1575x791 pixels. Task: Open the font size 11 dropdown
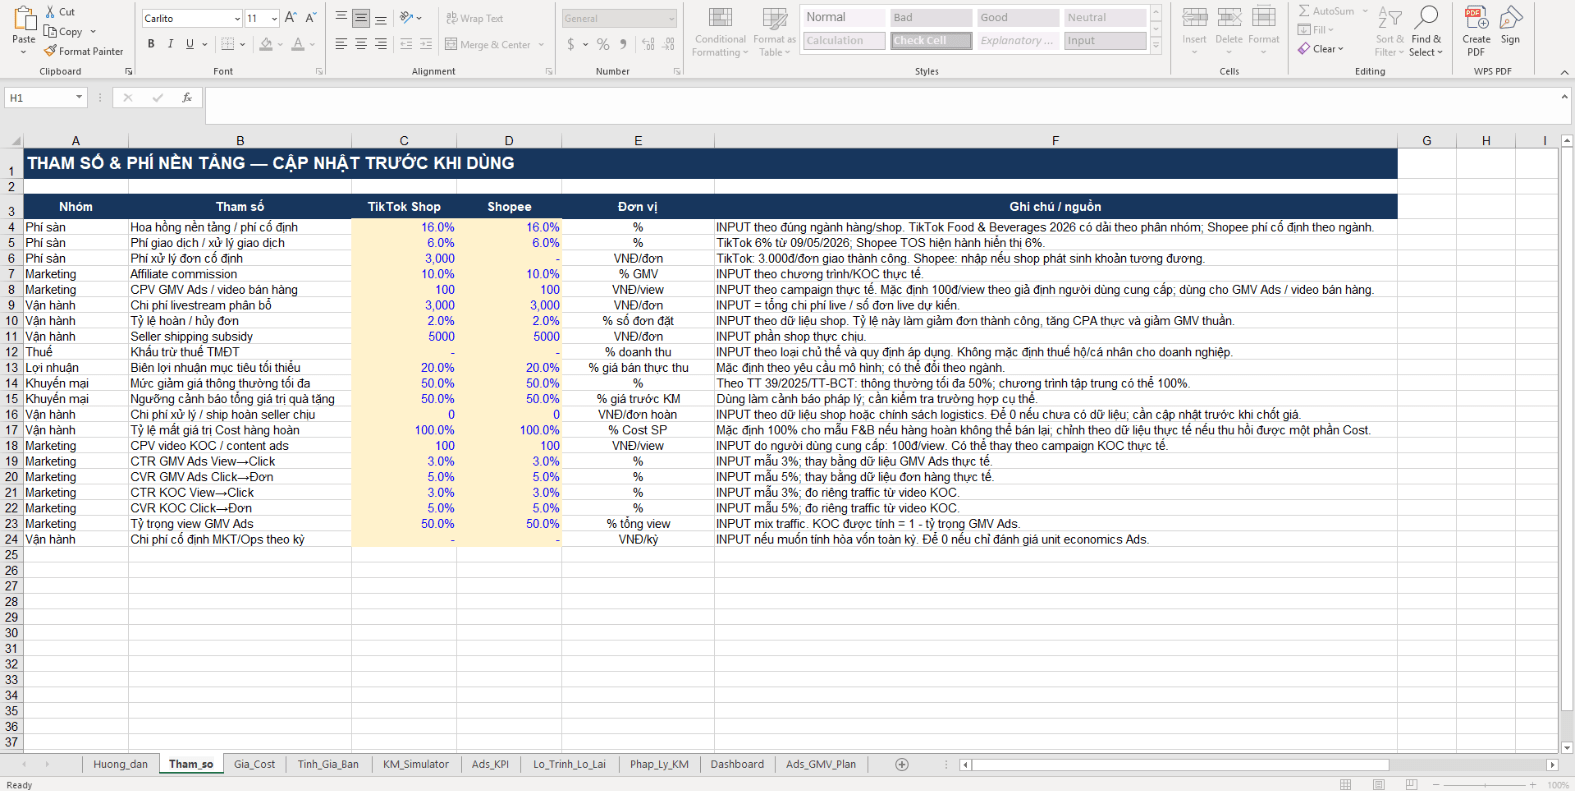click(x=274, y=19)
